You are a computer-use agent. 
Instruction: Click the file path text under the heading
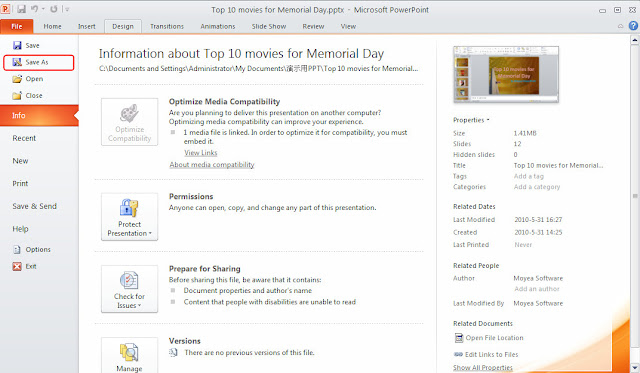tap(258, 69)
